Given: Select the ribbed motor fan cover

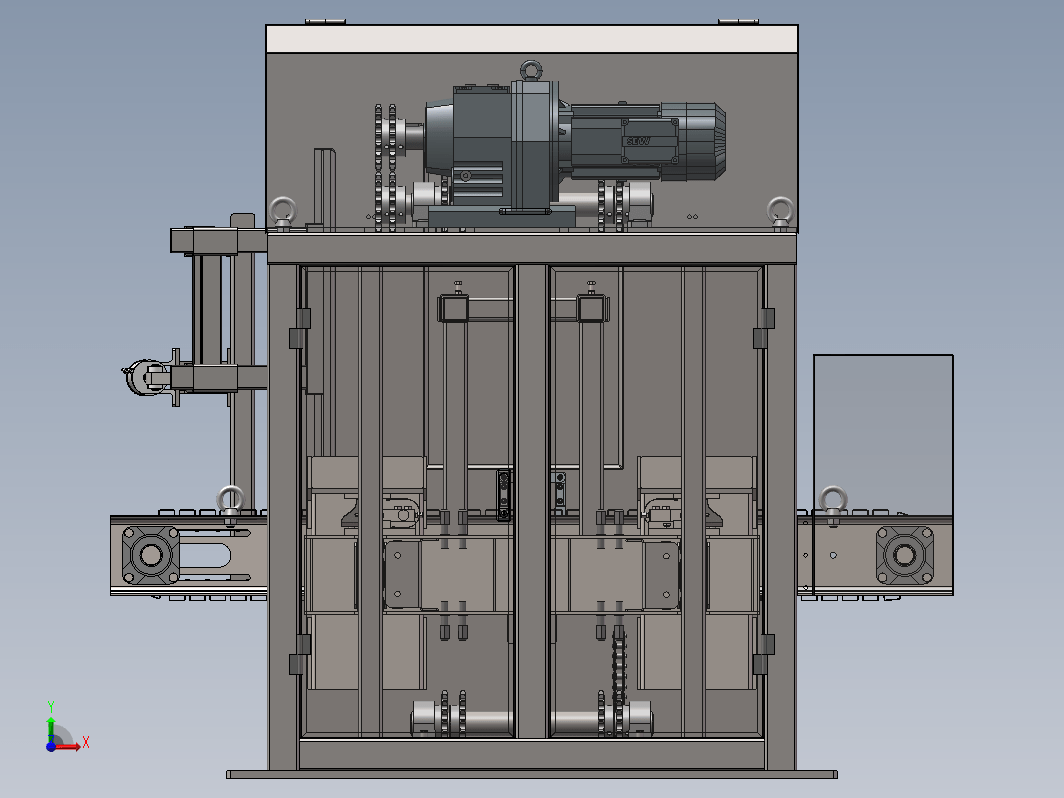Looking at the screenshot, I should click(x=694, y=141).
